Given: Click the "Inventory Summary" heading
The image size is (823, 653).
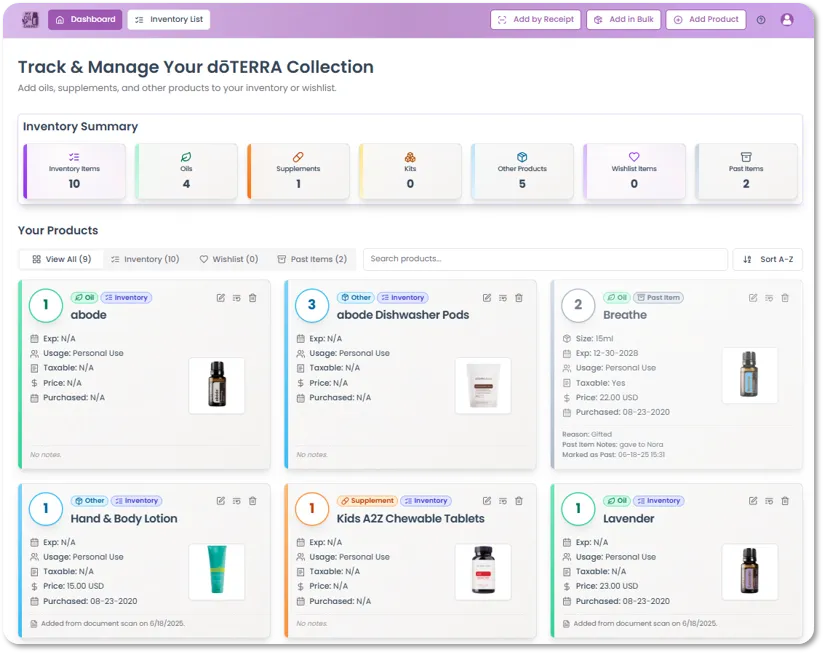Looking at the screenshot, I should coord(80,127).
